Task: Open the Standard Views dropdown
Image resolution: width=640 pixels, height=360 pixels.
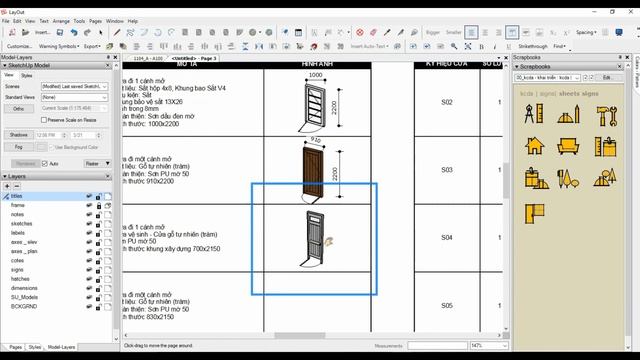Action: [74, 98]
